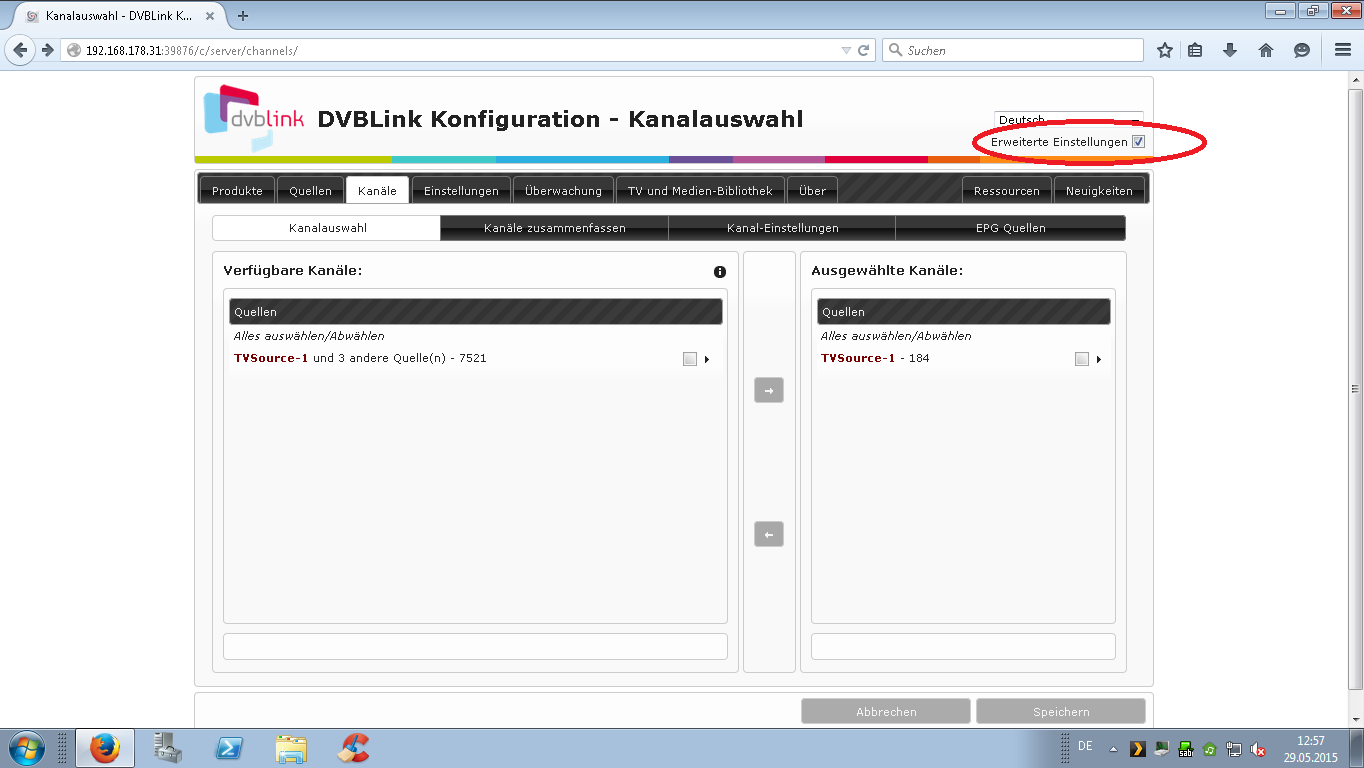
Task: Click the Suchen search box
Action: (x=1012, y=50)
